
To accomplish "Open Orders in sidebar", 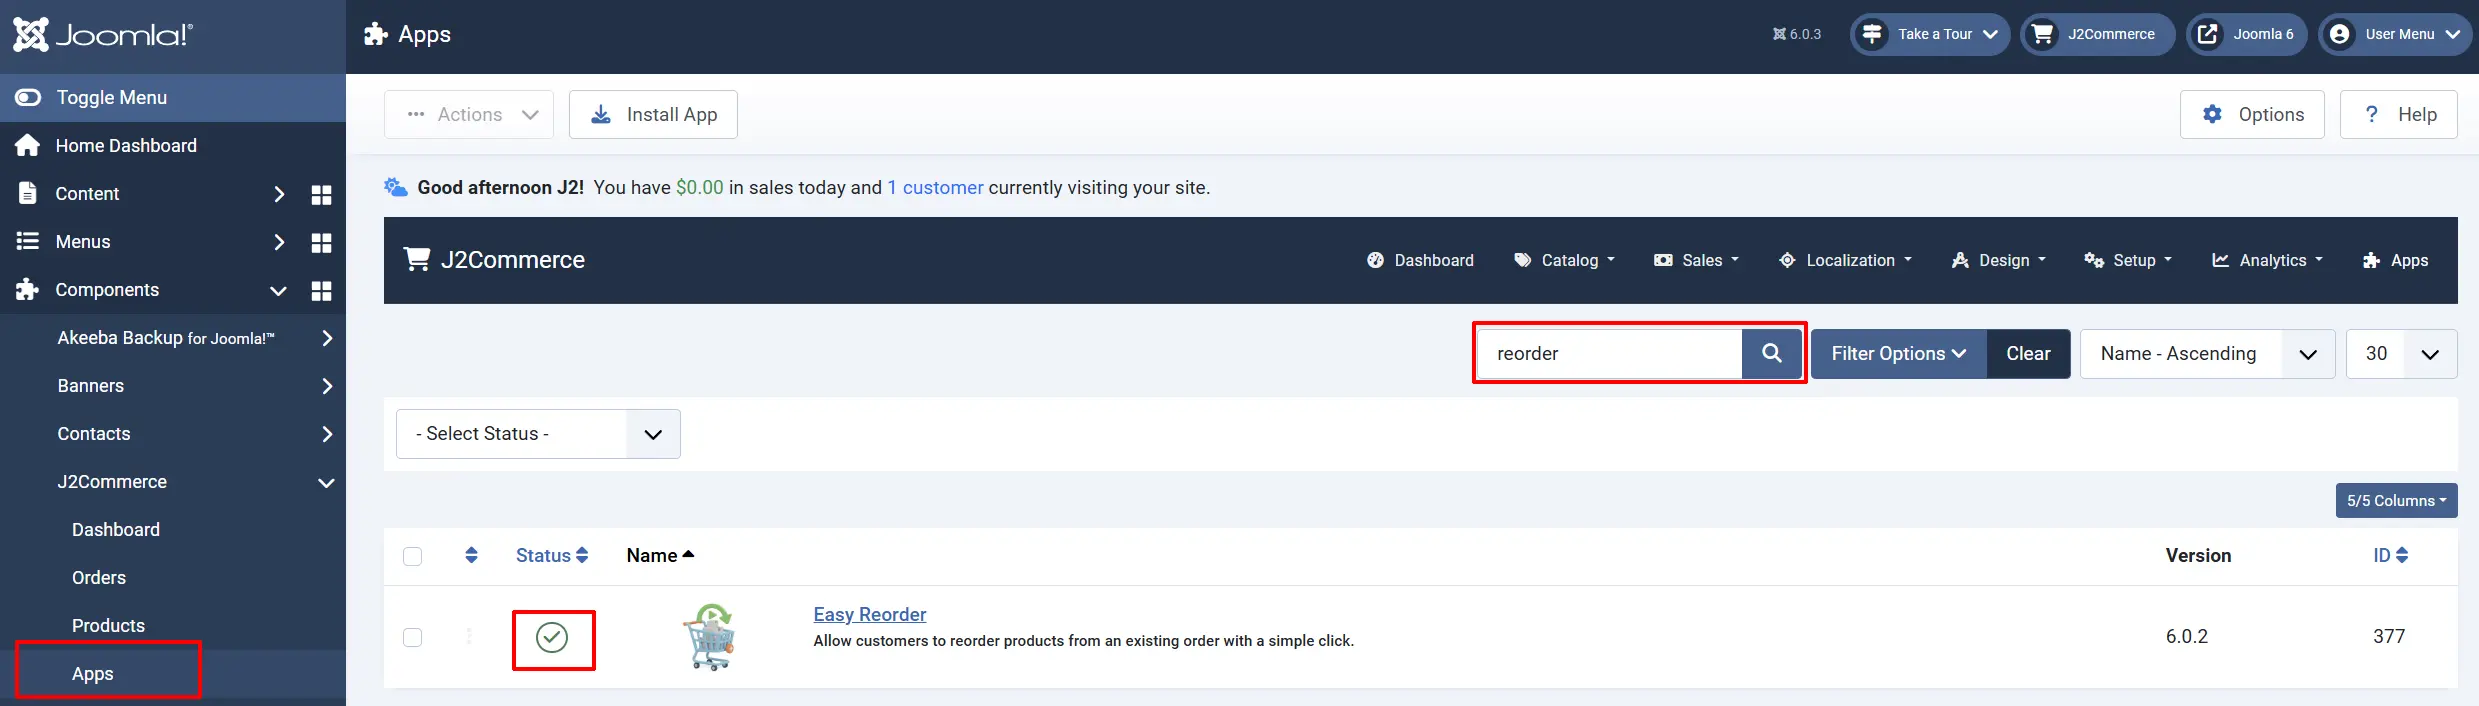I will [99, 578].
